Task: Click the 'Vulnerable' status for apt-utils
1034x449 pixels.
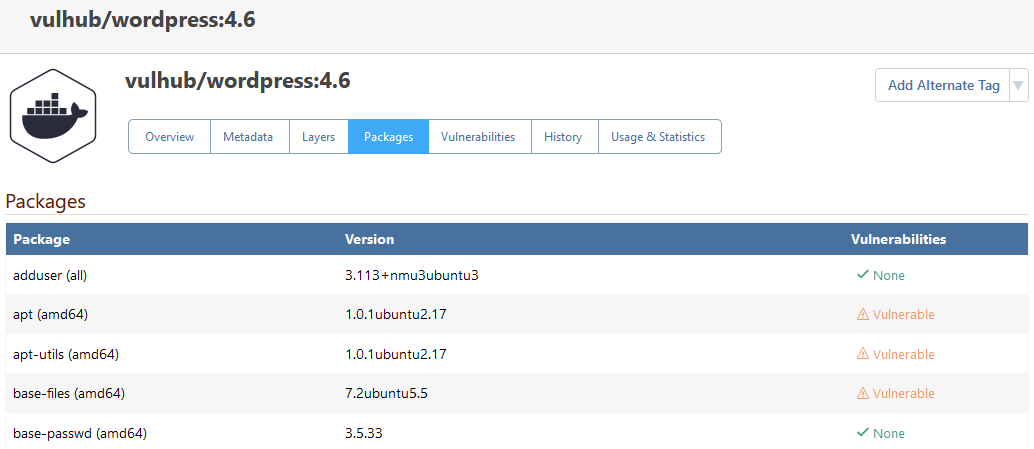Action: pyautogui.click(x=903, y=354)
